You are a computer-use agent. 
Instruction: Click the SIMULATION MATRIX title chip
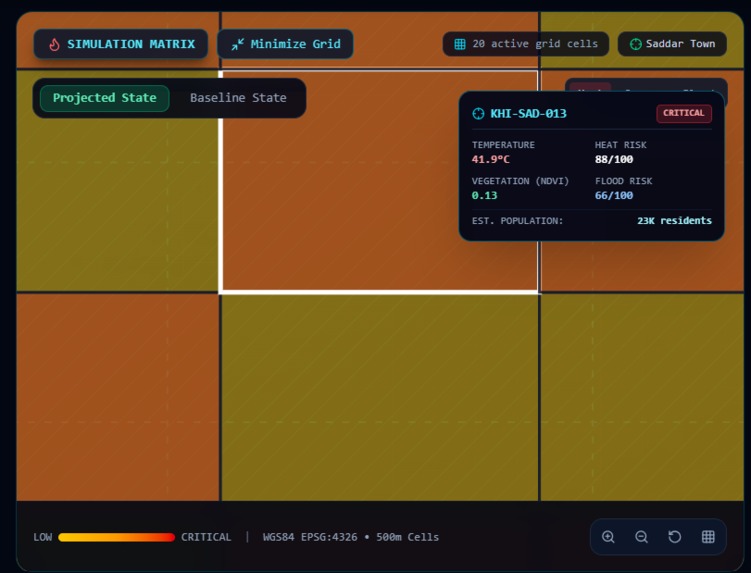point(121,44)
